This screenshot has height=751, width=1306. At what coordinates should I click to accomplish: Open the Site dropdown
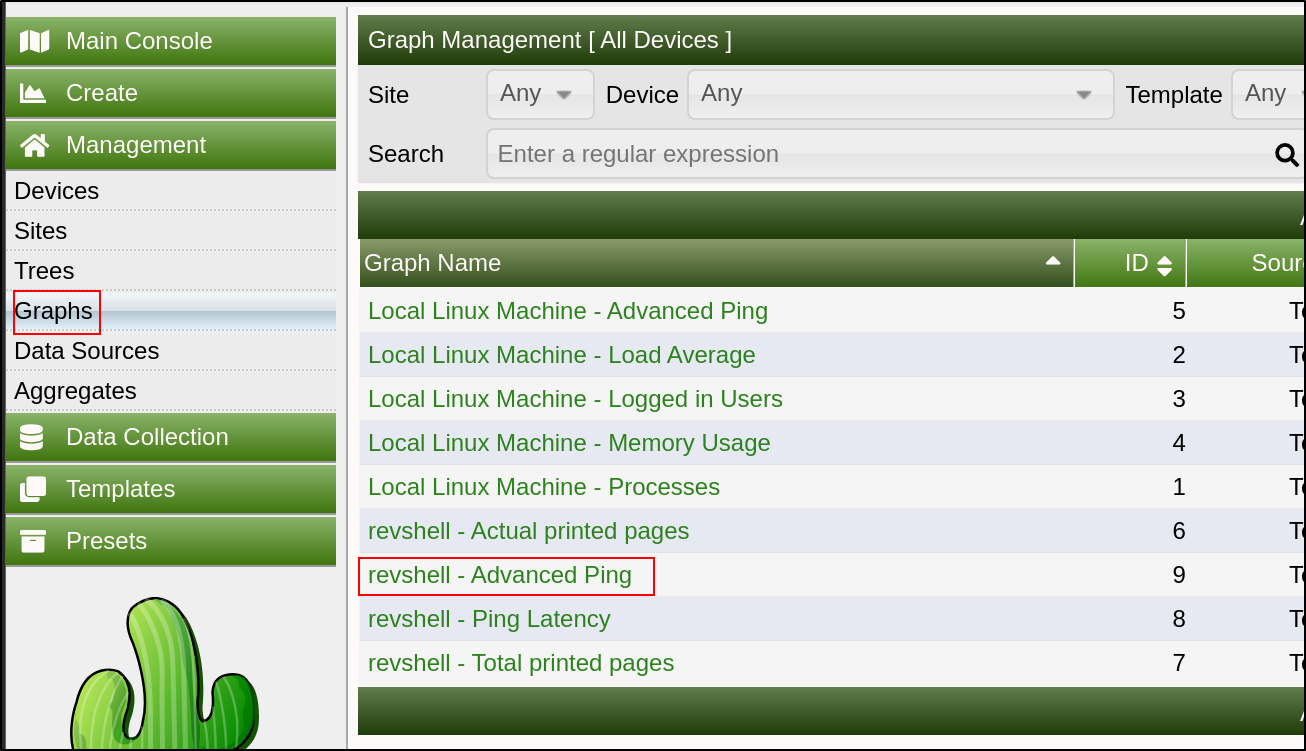click(540, 94)
